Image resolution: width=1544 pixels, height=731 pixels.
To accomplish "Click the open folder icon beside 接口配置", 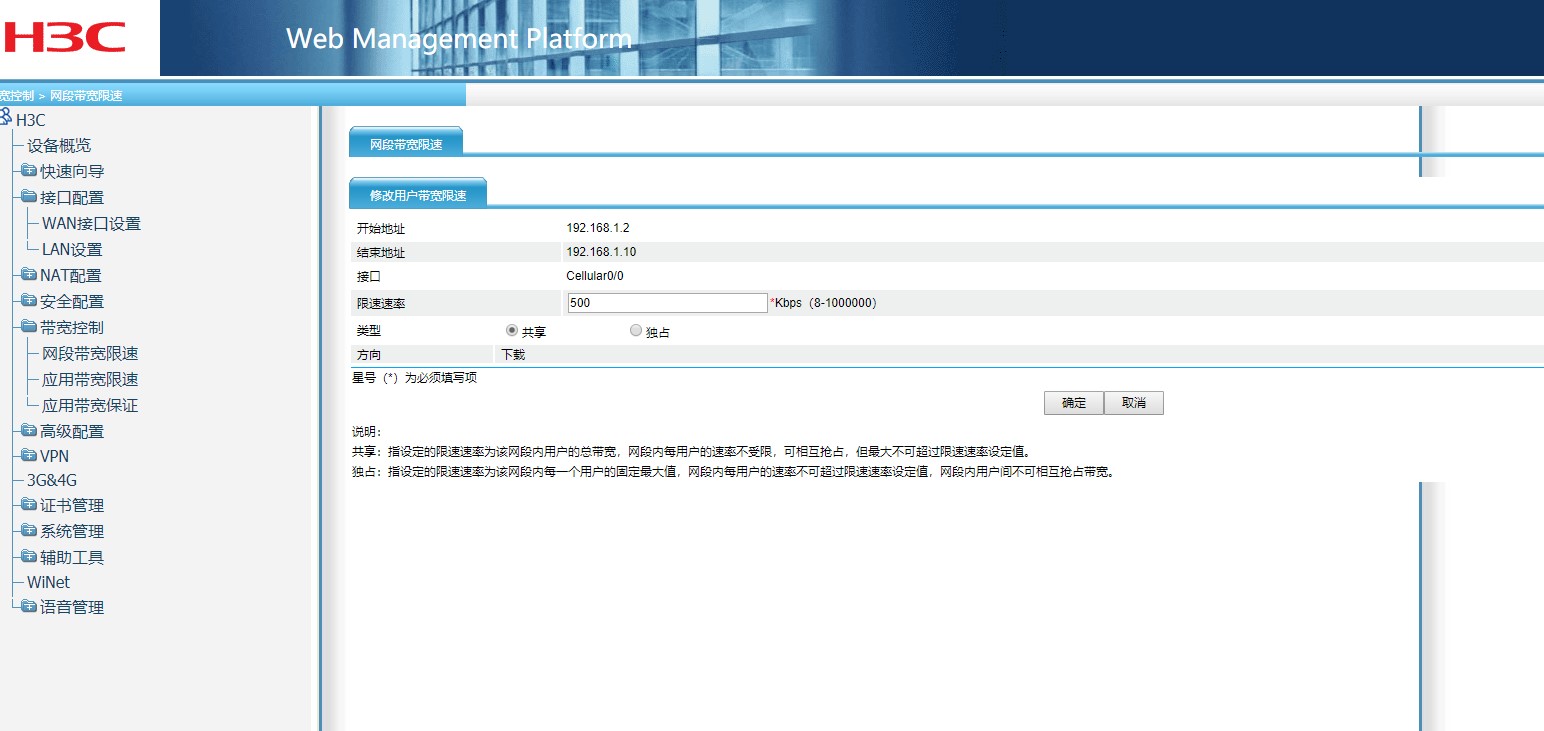I will pos(29,197).
